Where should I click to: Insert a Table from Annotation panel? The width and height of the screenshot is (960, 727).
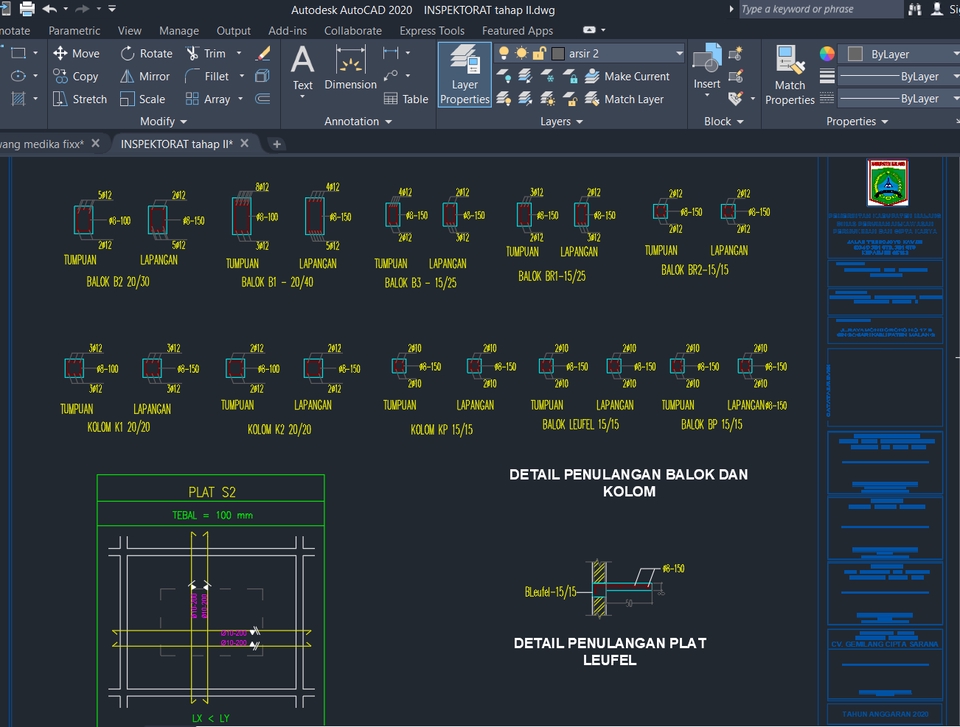405,99
